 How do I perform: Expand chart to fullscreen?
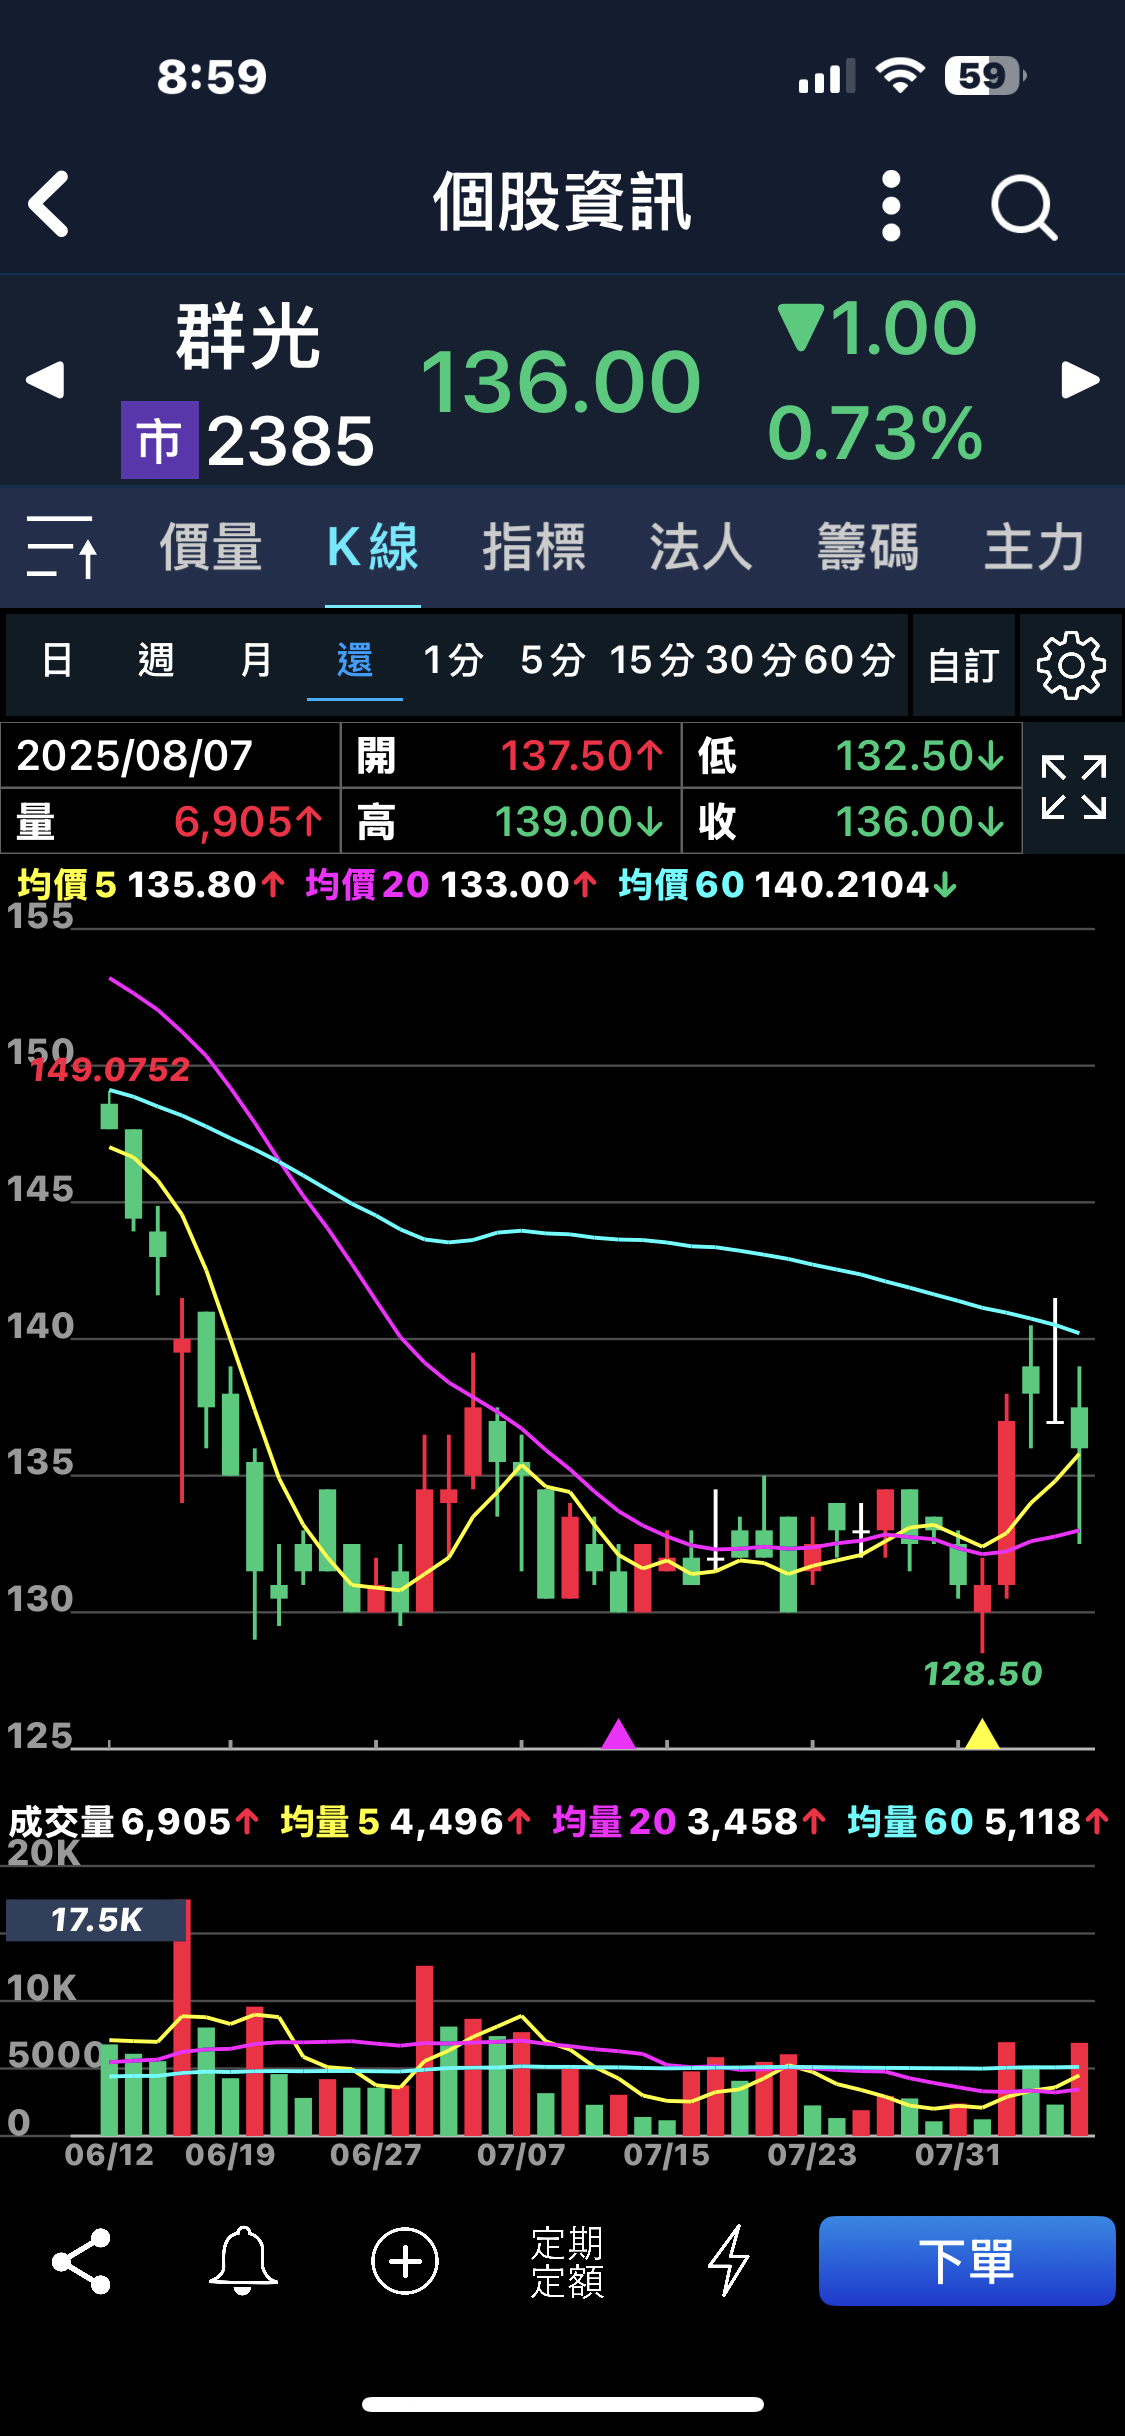click(x=1074, y=788)
